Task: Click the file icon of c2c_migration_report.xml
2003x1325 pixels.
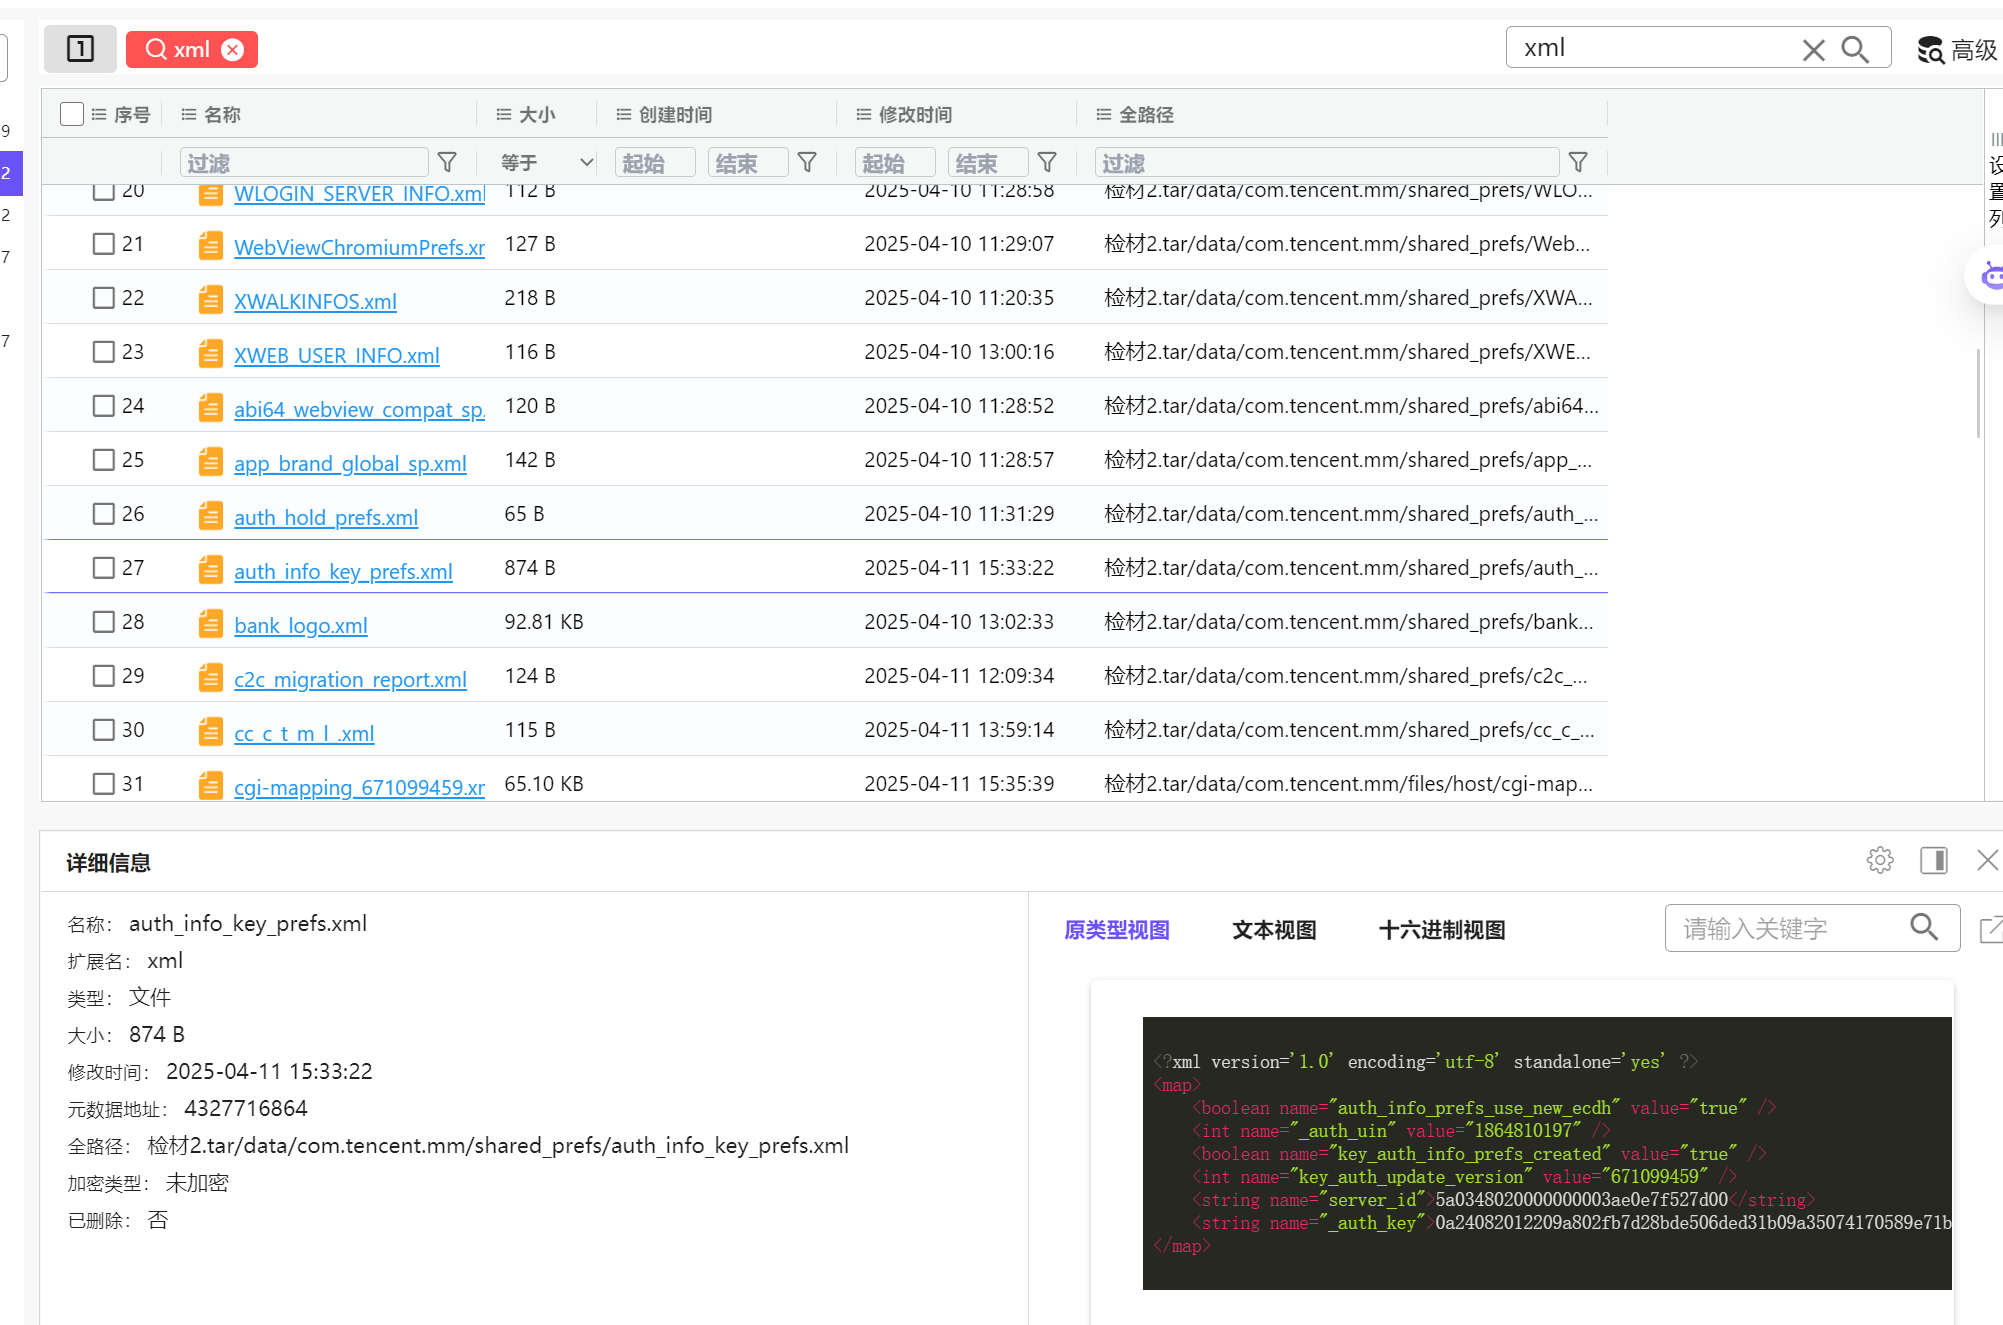Action: [210, 677]
